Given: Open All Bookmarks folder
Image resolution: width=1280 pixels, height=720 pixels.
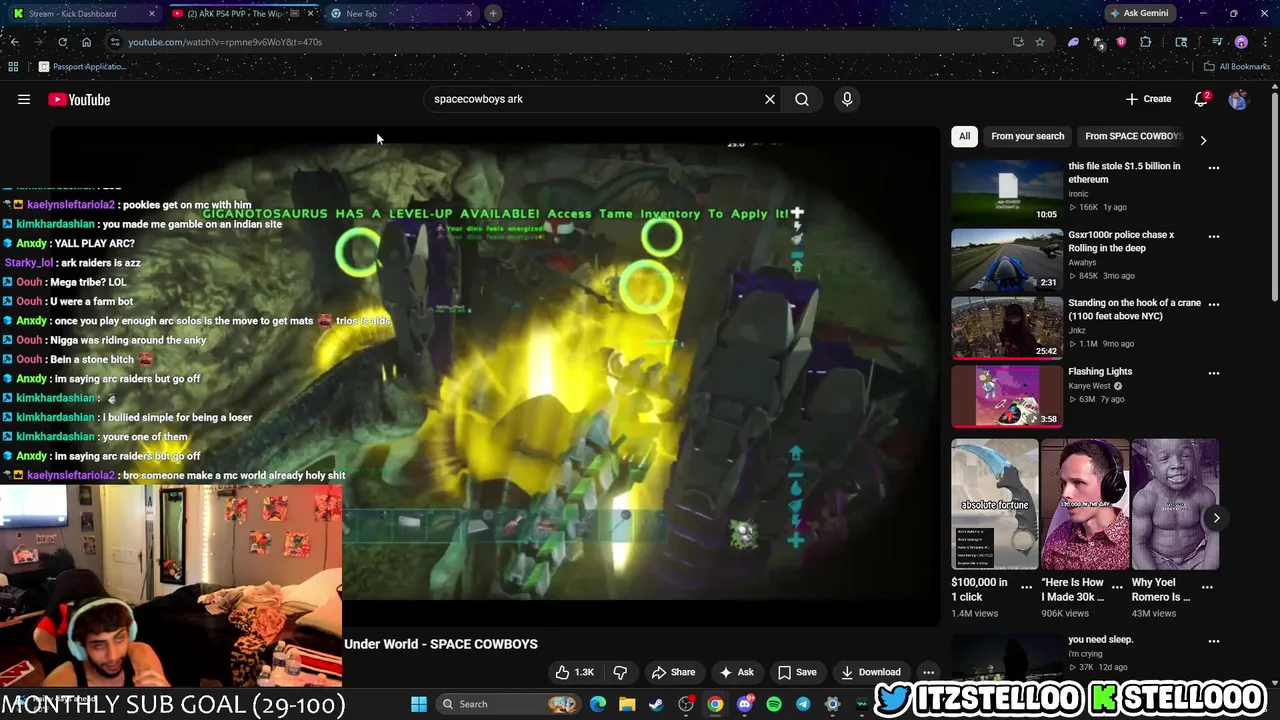Looking at the screenshot, I should [x=1237, y=67].
